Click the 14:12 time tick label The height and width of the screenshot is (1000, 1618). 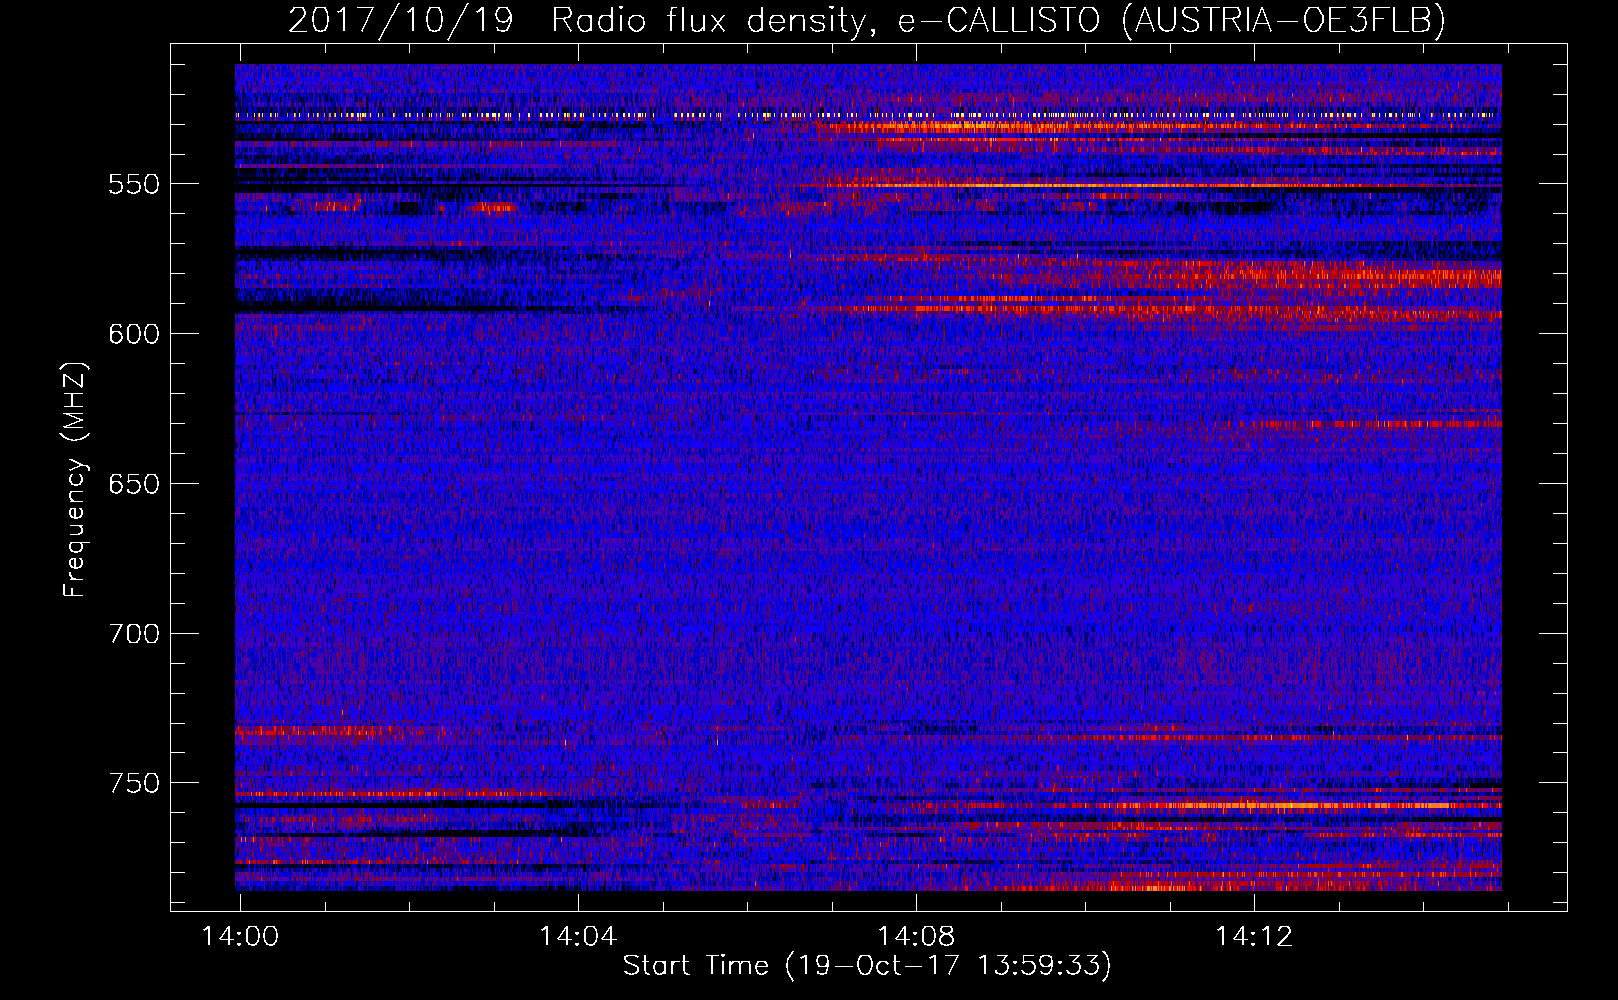[x=1254, y=937]
